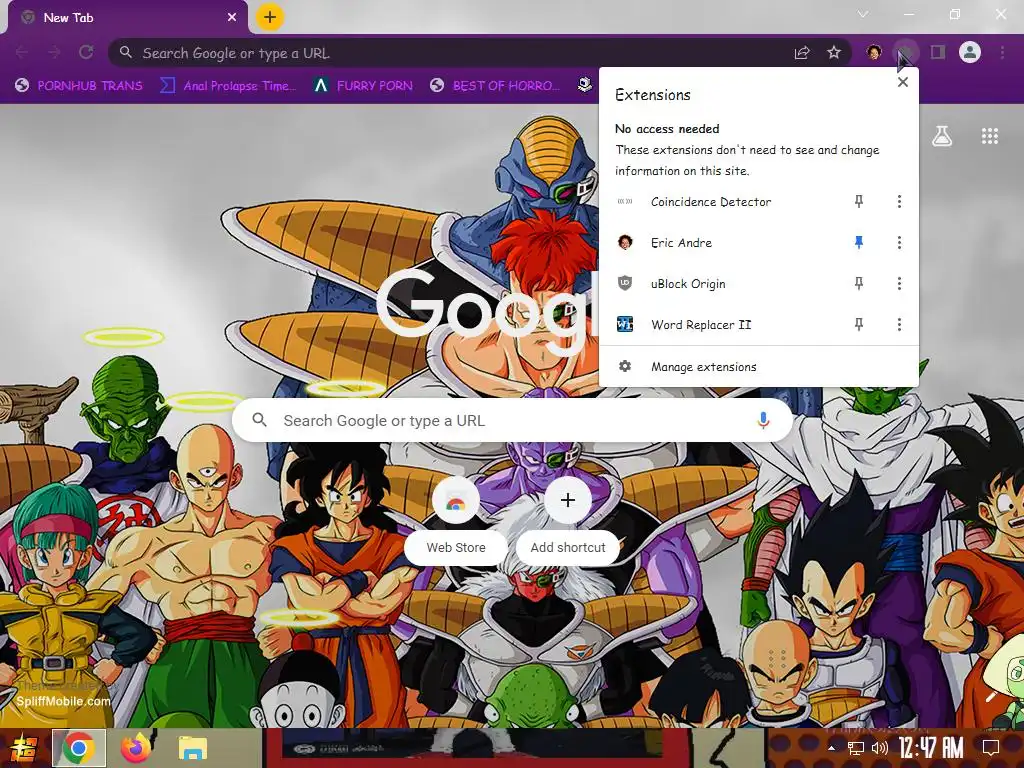Click Add shortcut

coord(568,520)
